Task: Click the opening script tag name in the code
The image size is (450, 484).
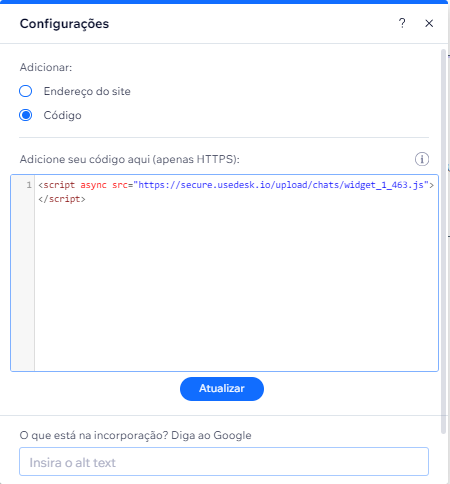Action: point(59,185)
